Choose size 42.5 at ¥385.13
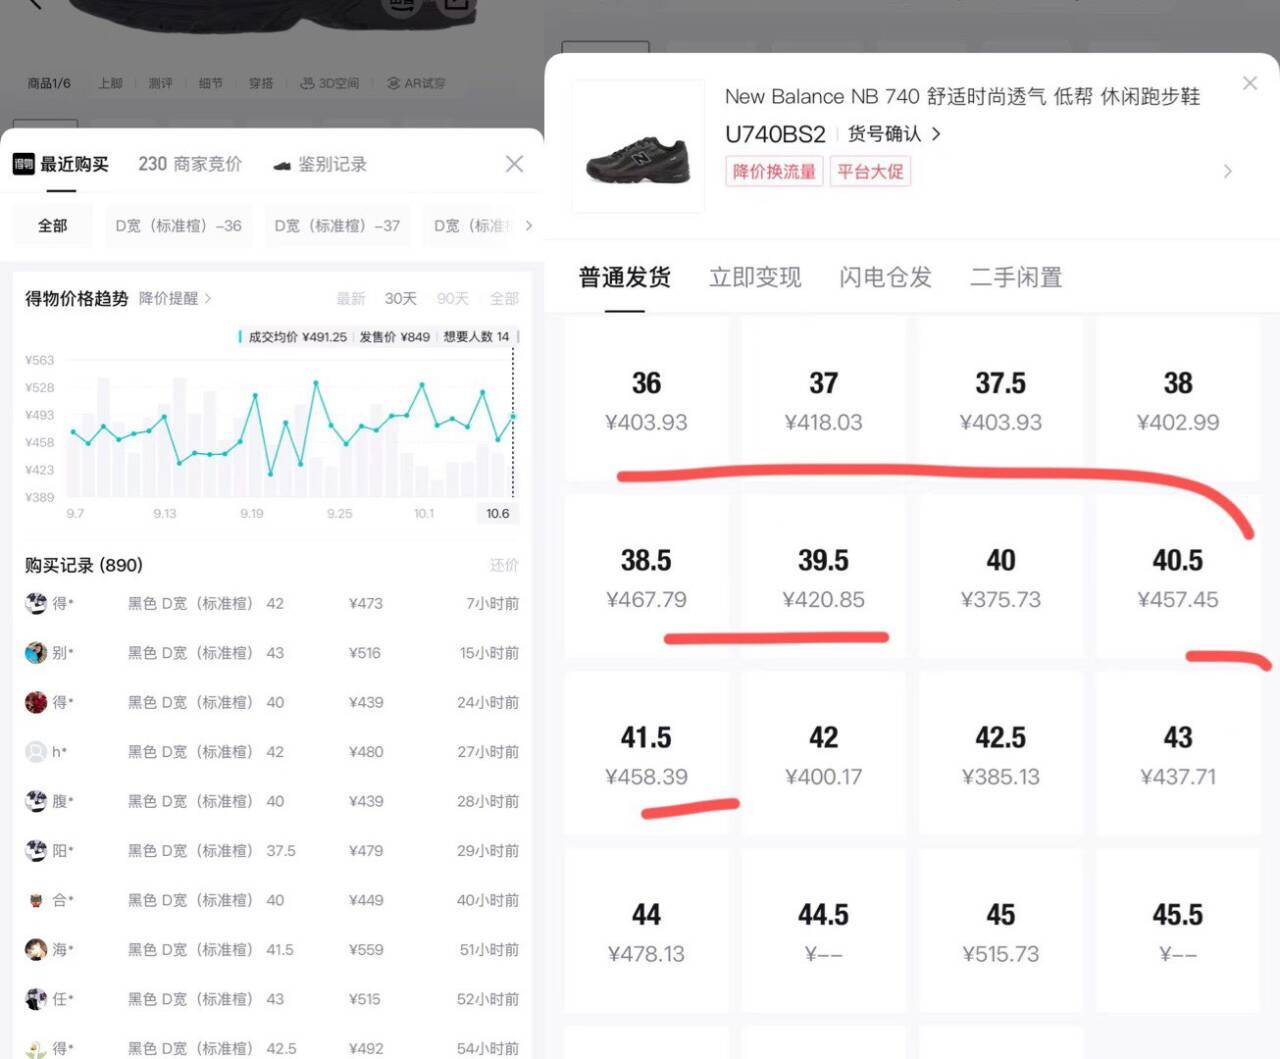Image resolution: width=1280 pixels, height=1059 pixels. coord(1000,754)
